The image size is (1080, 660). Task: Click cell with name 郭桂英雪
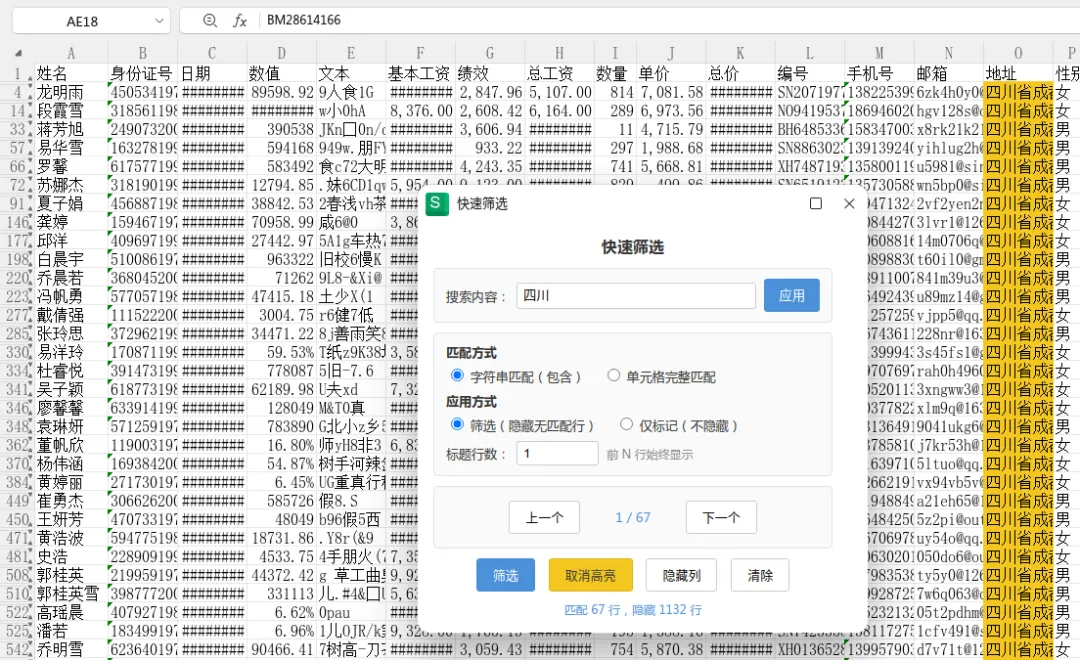tap(70, 593)
